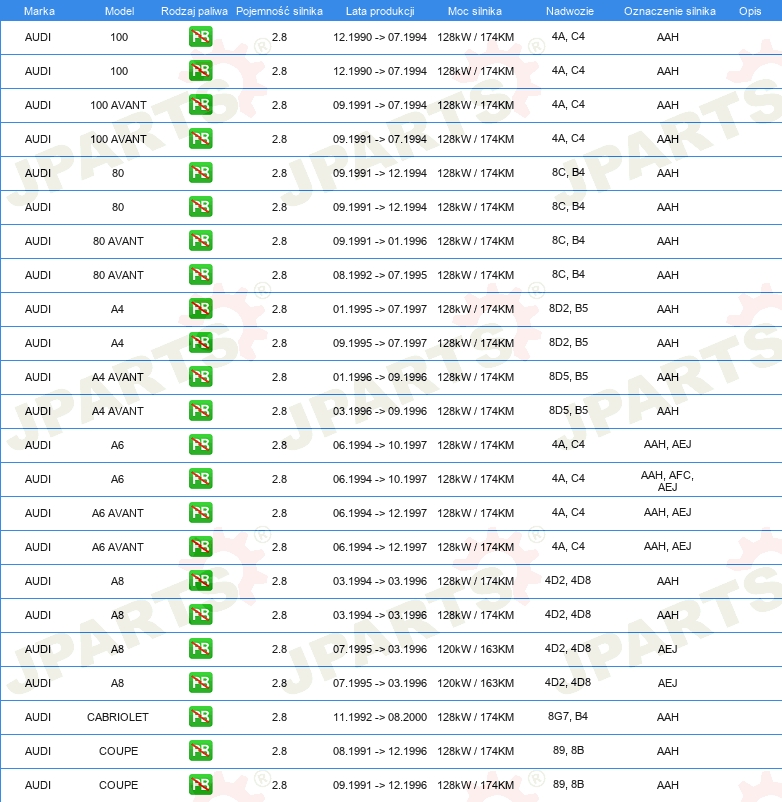This screenshot has height=802, width=782.
Task: Click the fuel icon in the CABRIOLET row
Action: (200, 717)
